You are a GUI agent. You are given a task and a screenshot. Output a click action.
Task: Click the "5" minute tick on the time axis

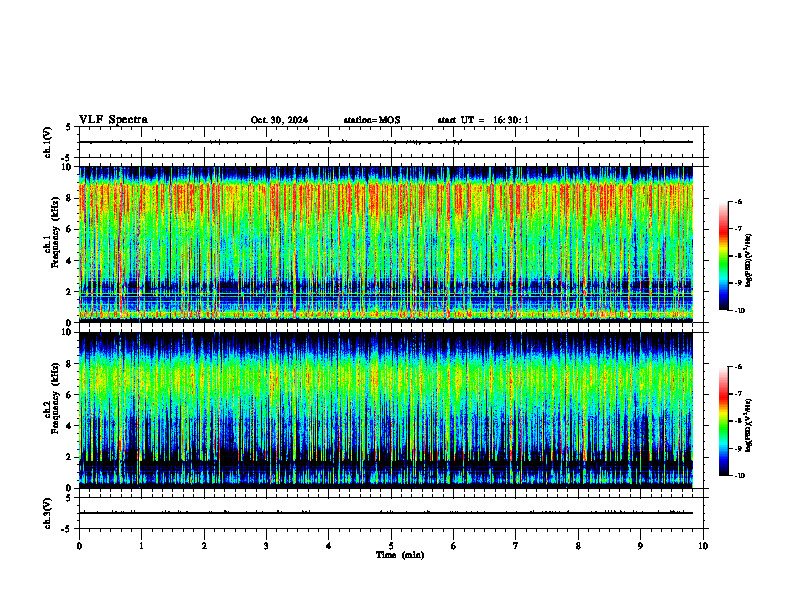[391, 546]
